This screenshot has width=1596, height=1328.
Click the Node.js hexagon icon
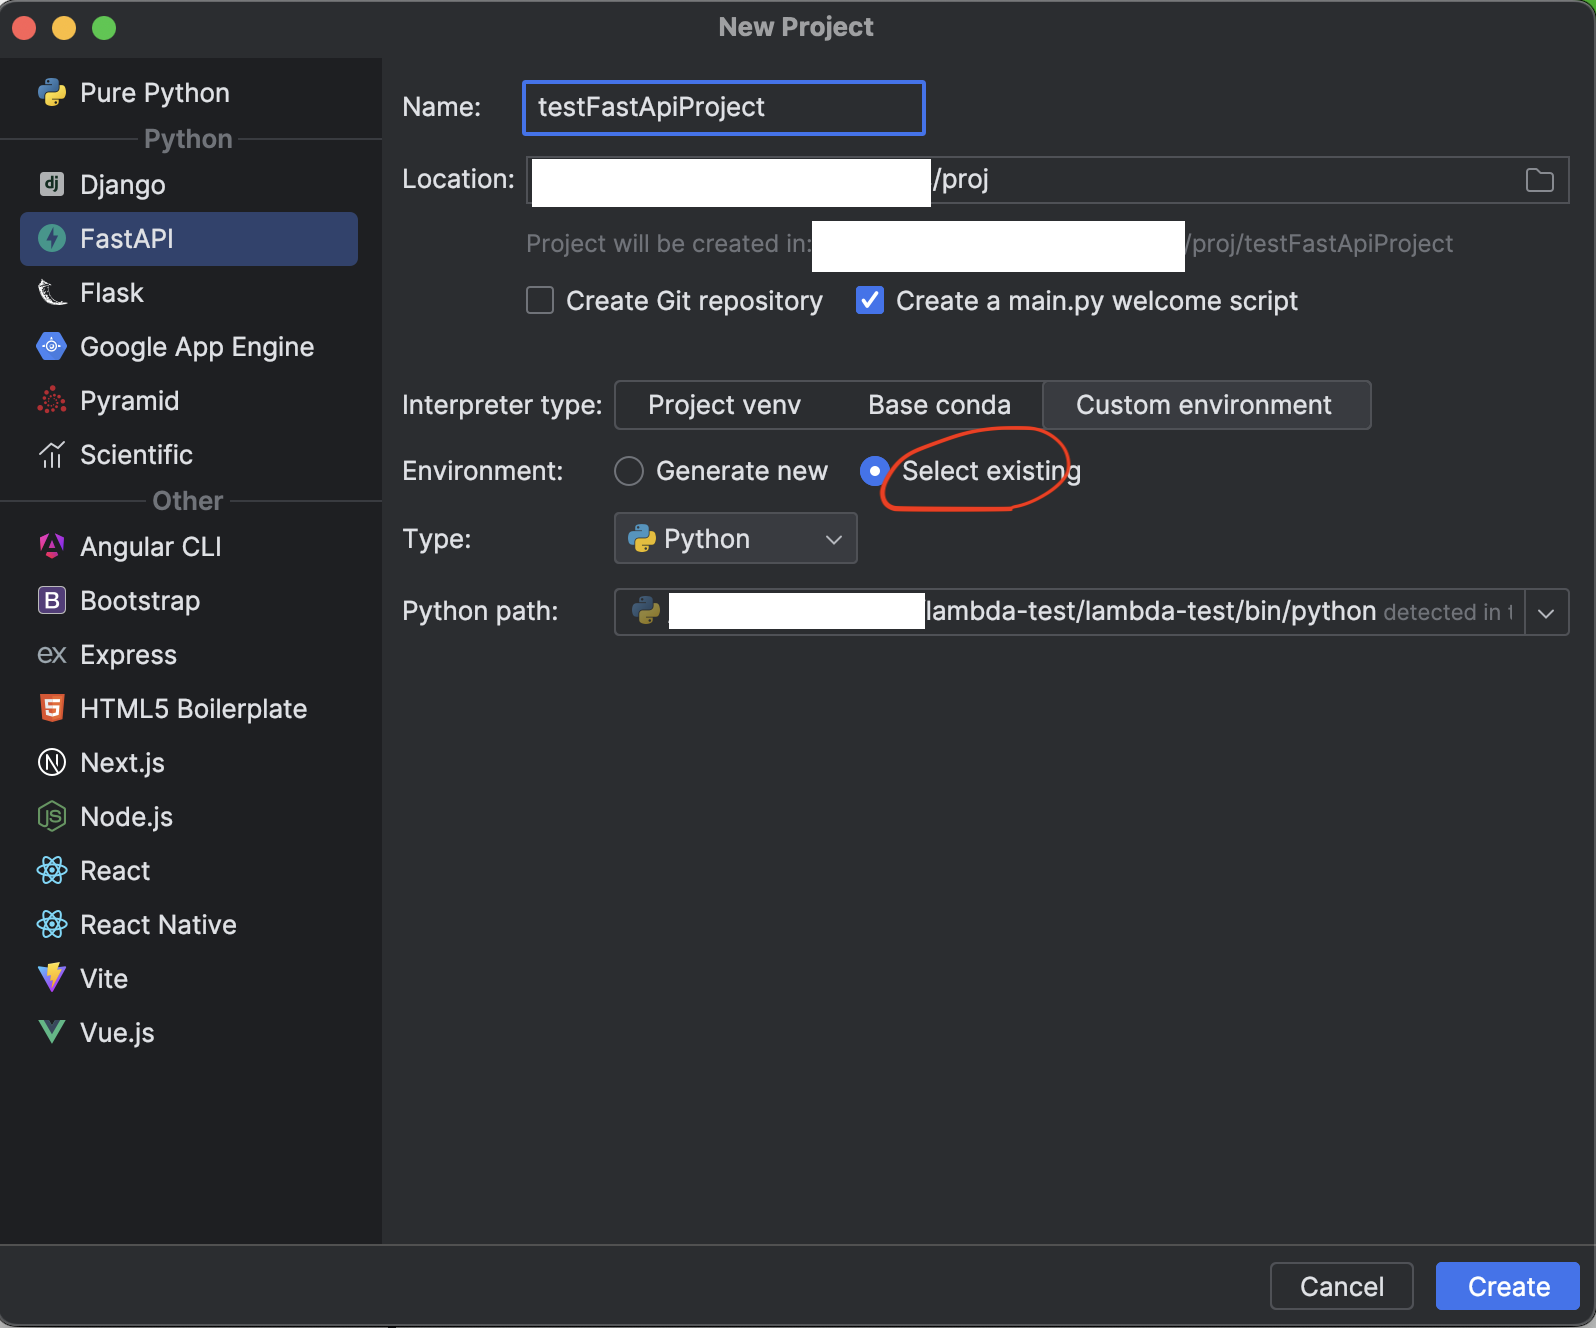click(52, 817)
